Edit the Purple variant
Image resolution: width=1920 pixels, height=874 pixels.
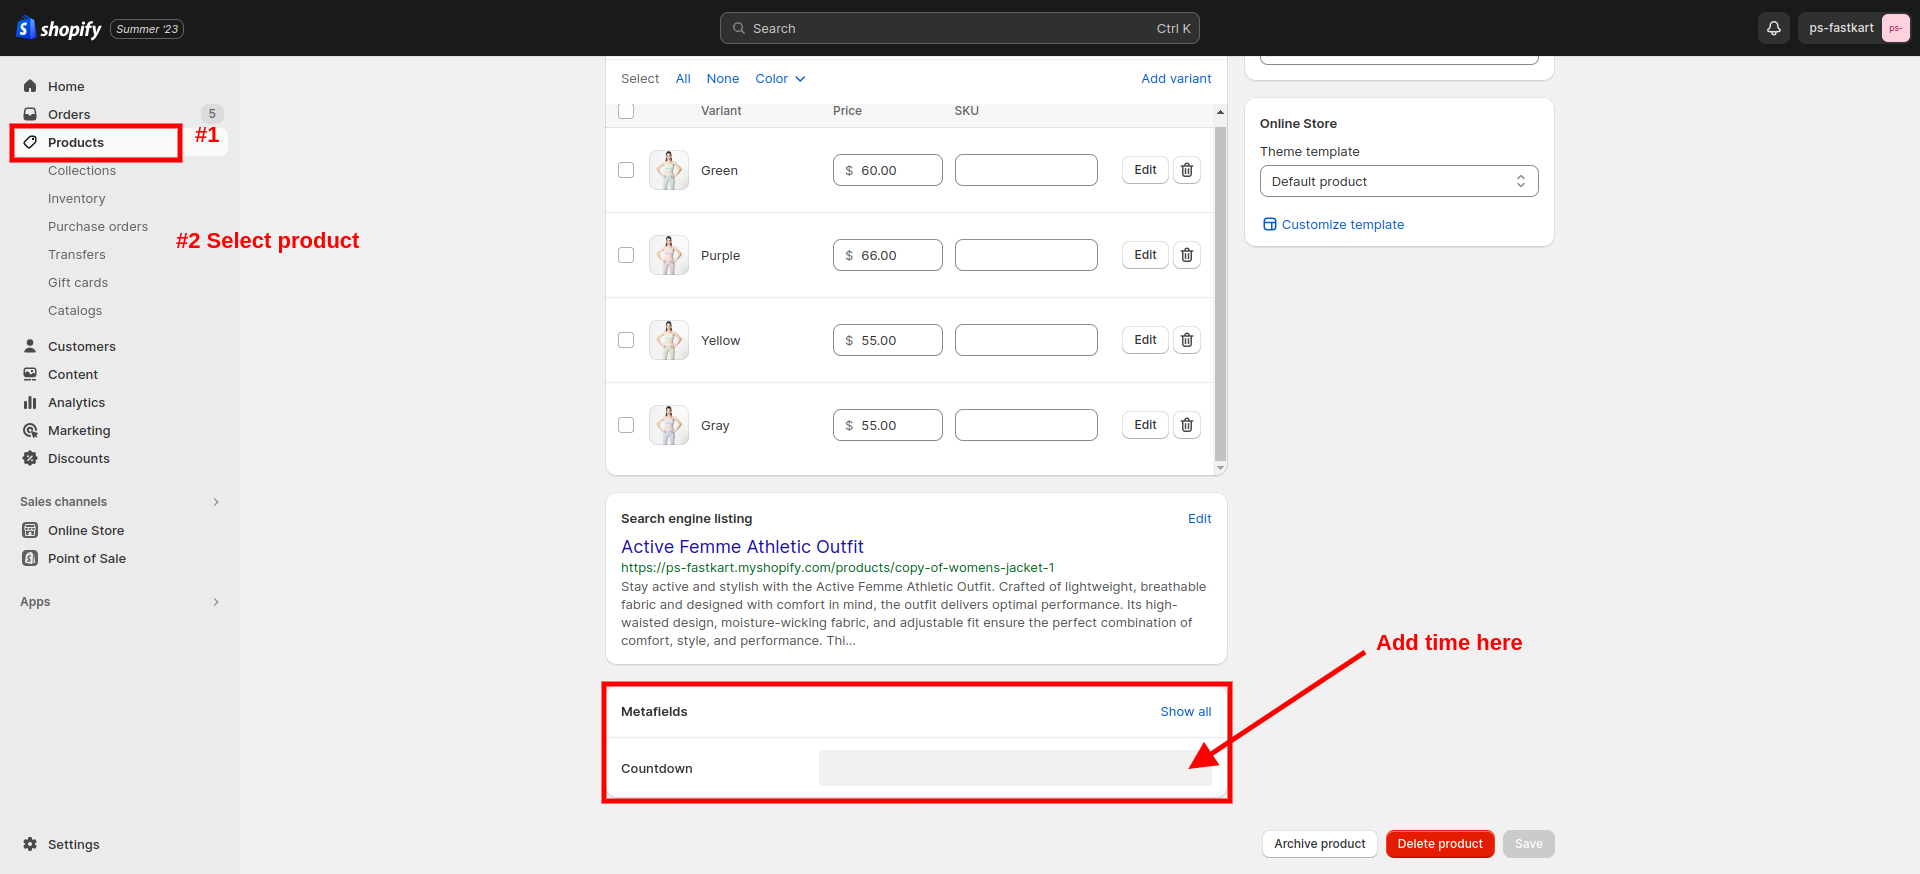(x=1145, y=255)
